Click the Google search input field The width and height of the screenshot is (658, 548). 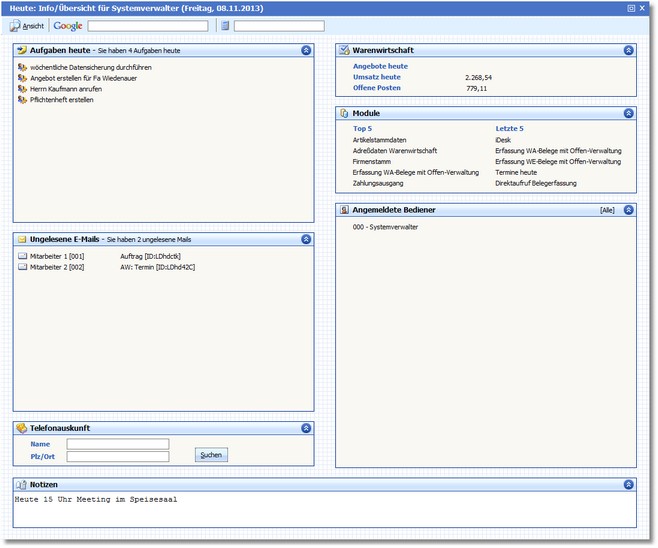pyautogui.click(x=148, y=26)
